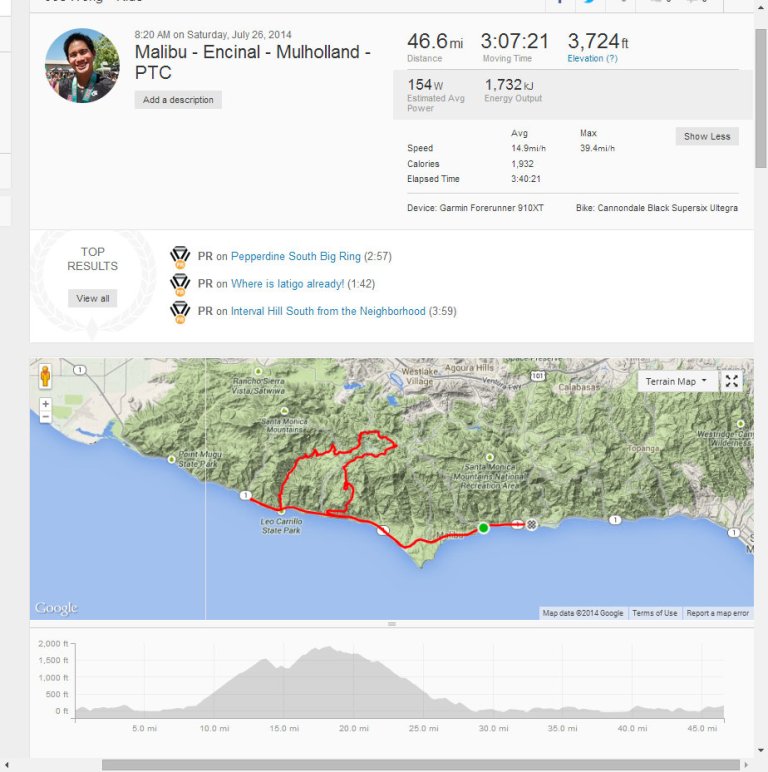This screenshot has width=768, height=772.
Task: Open Where is latigo already! segment
Action: (287, 284)
